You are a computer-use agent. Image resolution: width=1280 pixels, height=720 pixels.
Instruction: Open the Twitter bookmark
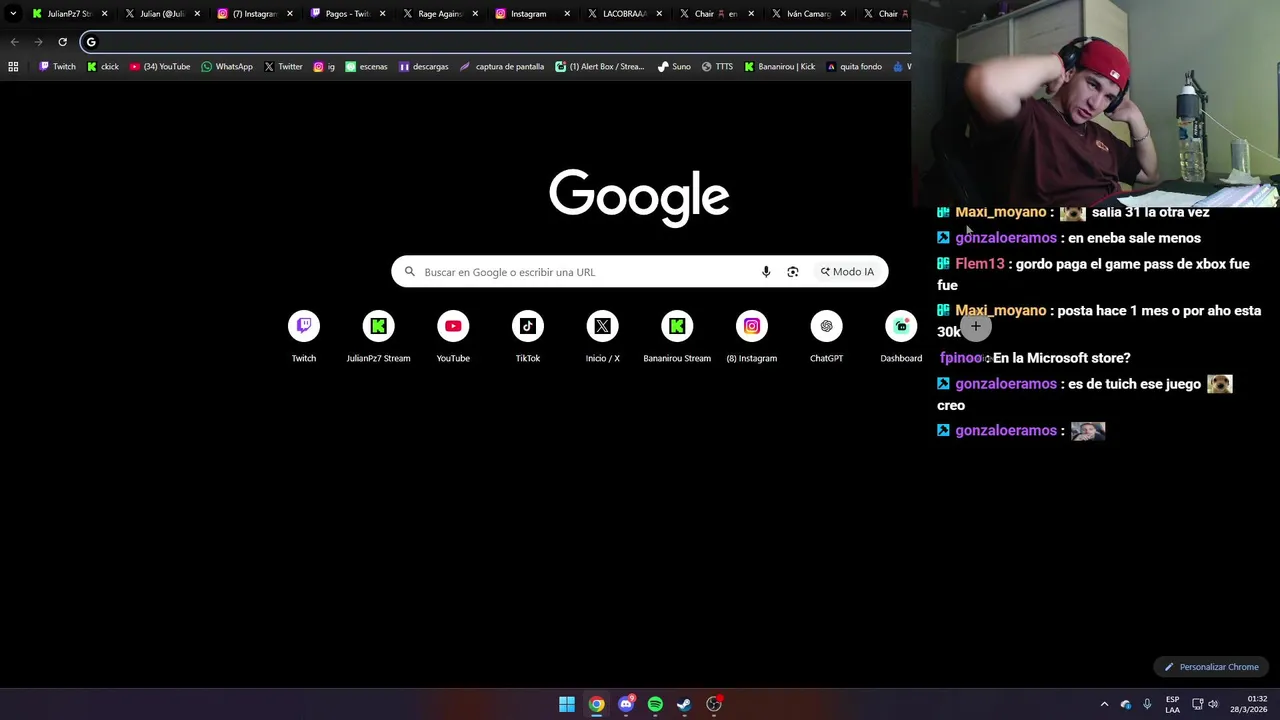[283, 67]
